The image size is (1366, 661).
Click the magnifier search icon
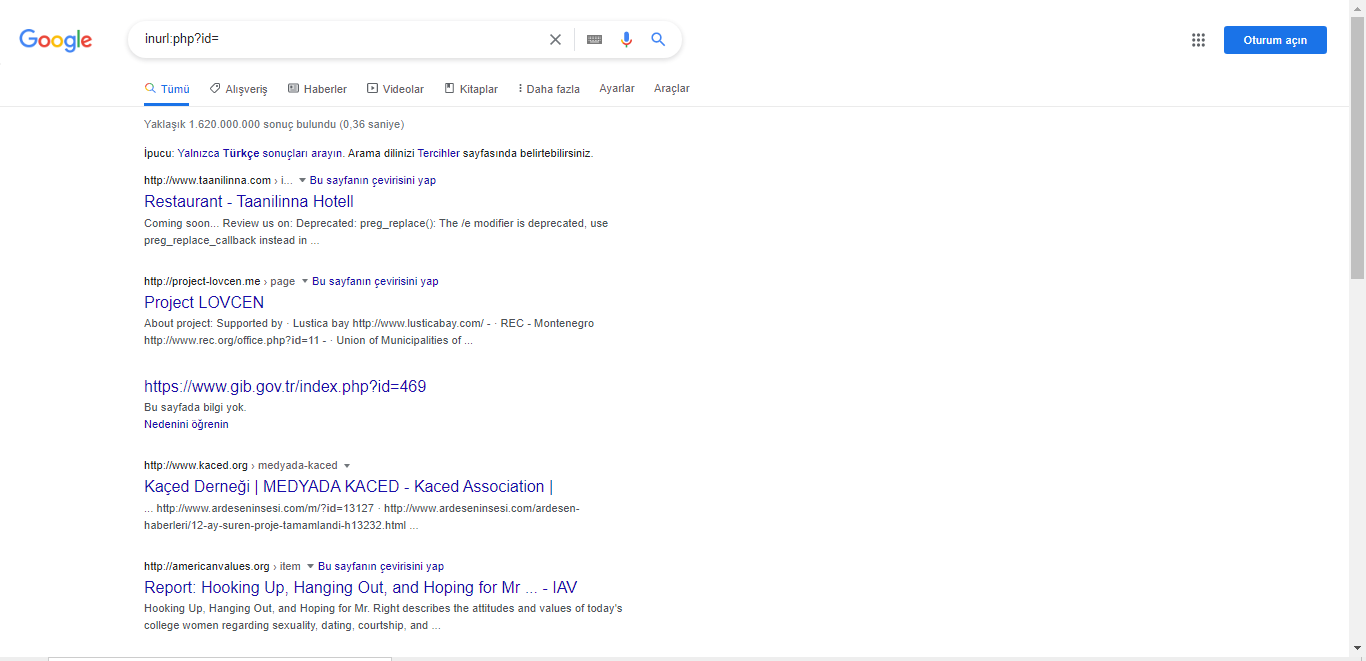[658, 40]
